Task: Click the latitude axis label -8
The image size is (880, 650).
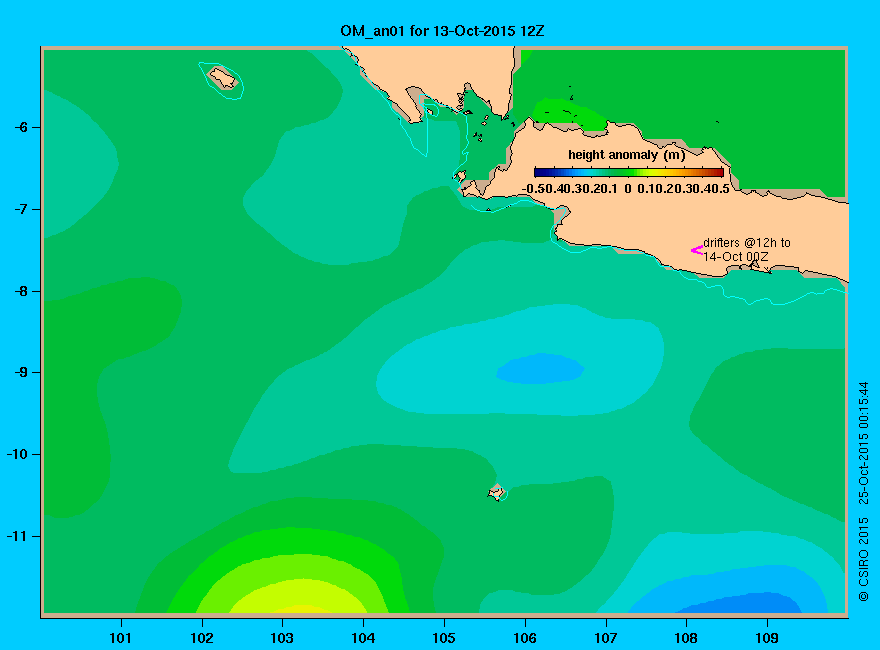Action: point(21,291)
